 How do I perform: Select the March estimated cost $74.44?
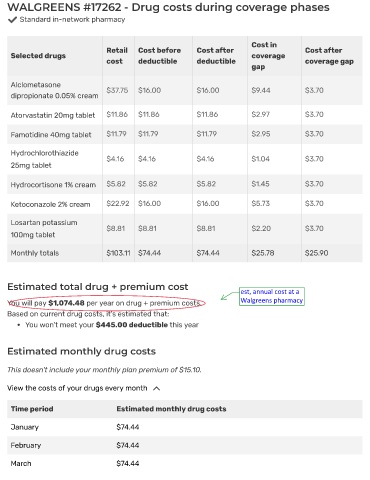click(x=128, y=463)
